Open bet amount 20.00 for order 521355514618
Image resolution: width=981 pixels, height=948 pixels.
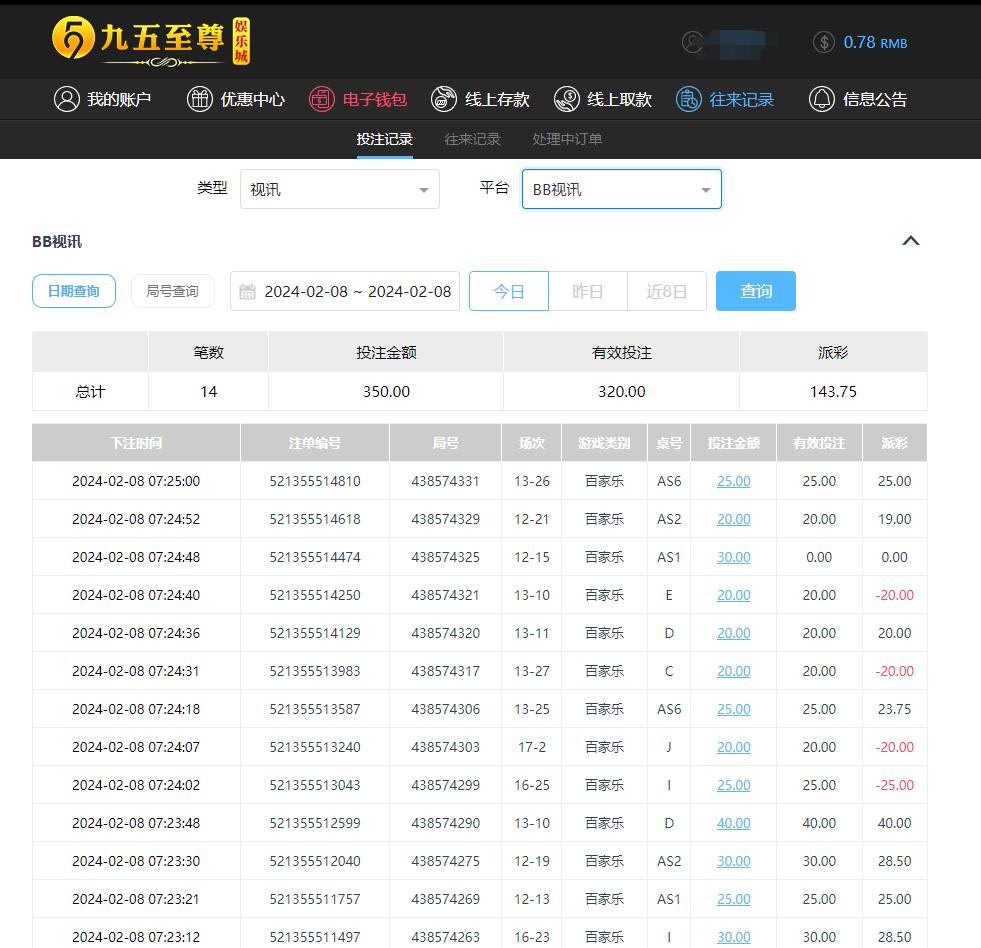click(733, 519)
